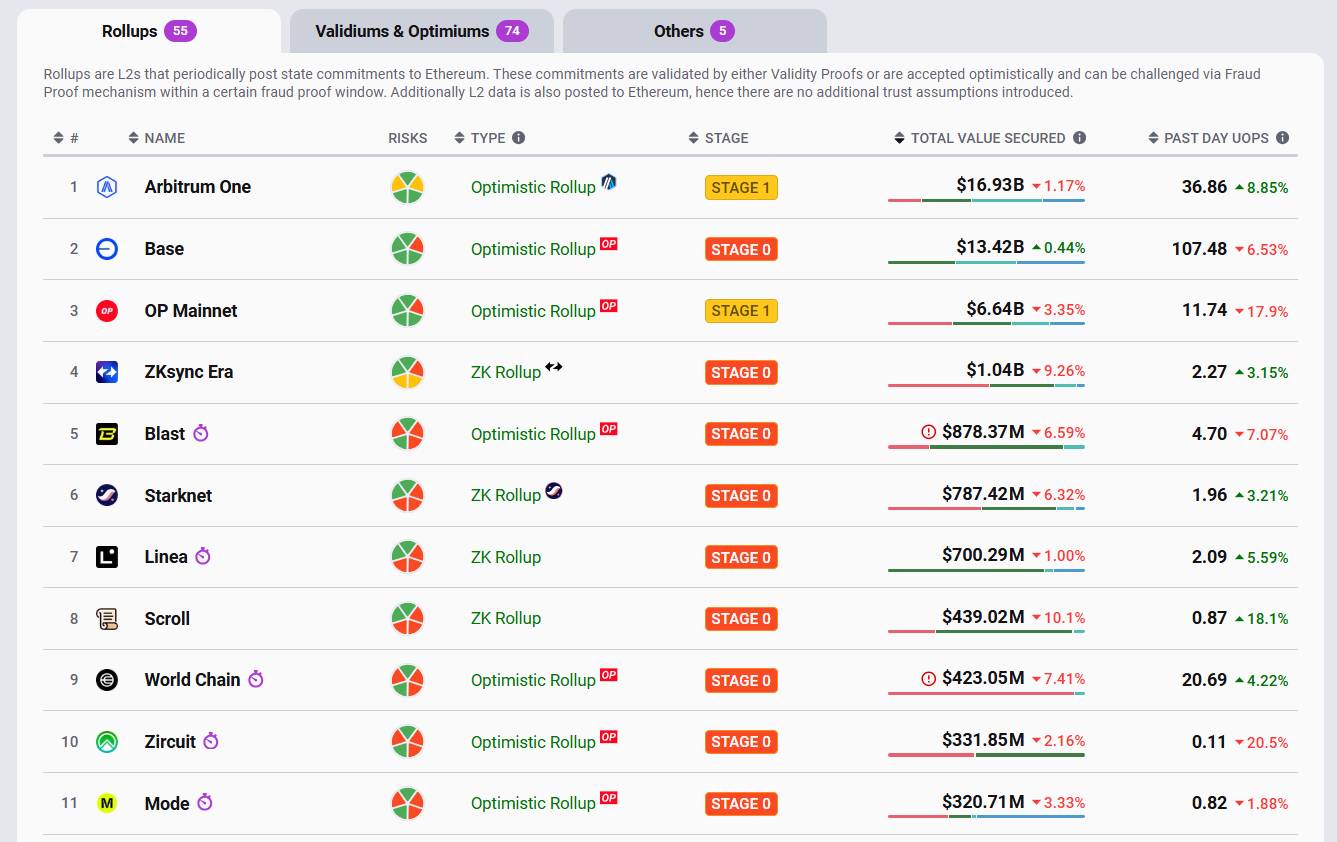Click Optimistic Rollup type in Zircuit row
1337x842 pixels.
[x=533, y=742]
